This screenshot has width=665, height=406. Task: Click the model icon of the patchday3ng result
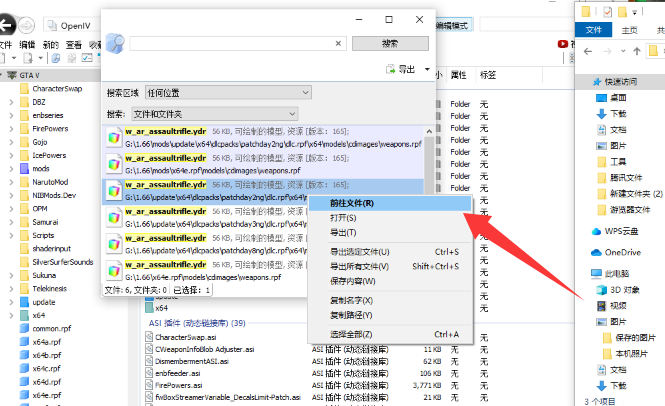click(x=114, y=218)
